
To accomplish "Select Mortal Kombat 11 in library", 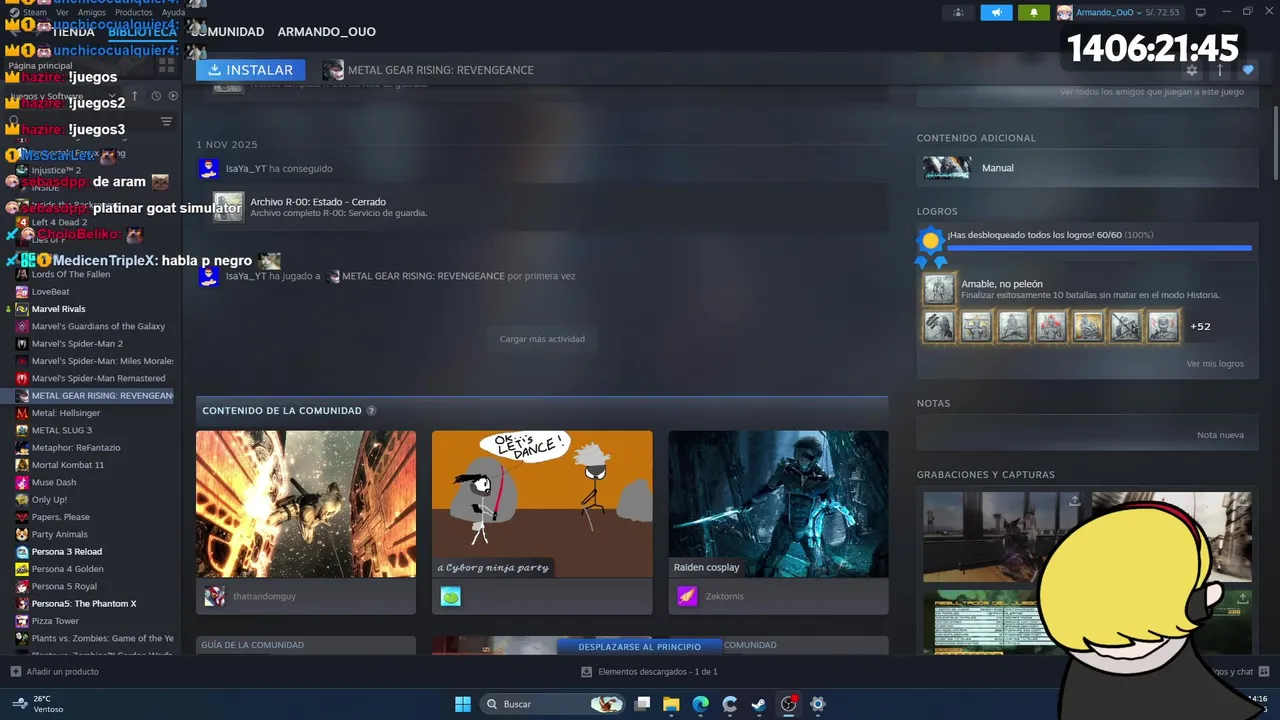I will [x=67, y=465].
